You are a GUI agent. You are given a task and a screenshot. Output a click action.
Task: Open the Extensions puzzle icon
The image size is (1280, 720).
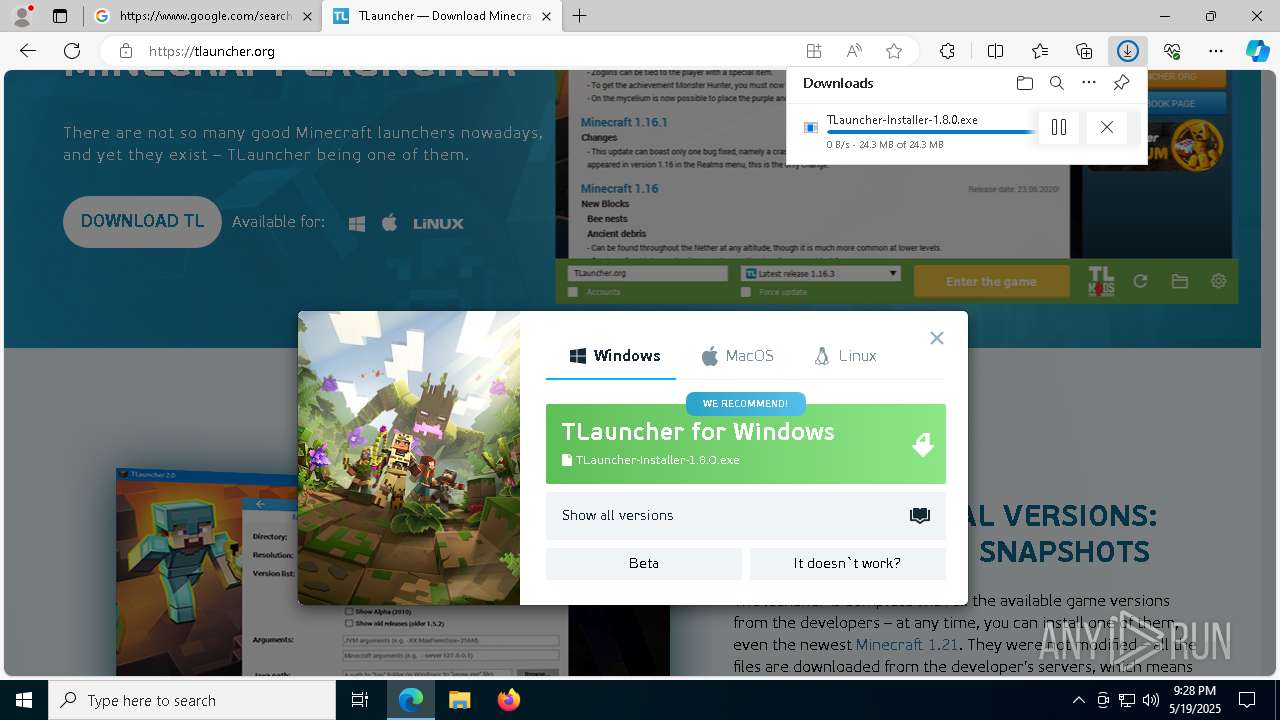tap(947, 51)
